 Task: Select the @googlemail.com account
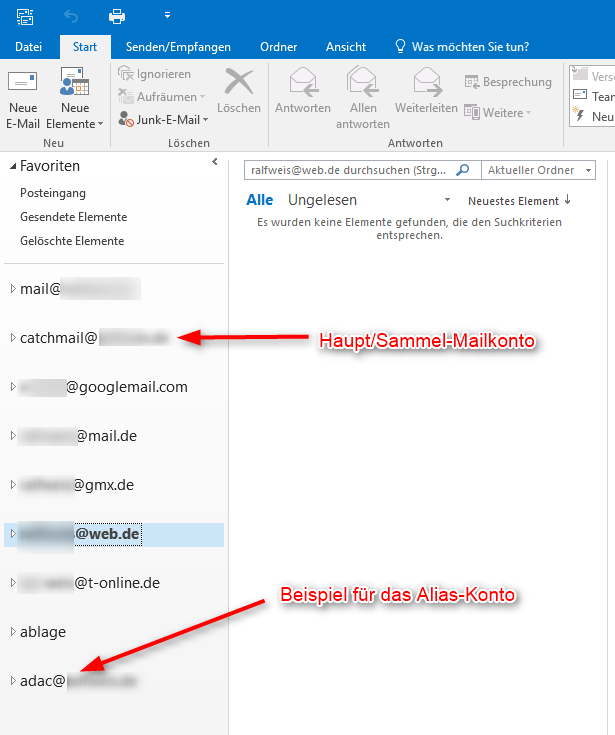click(x=103, y=387)
